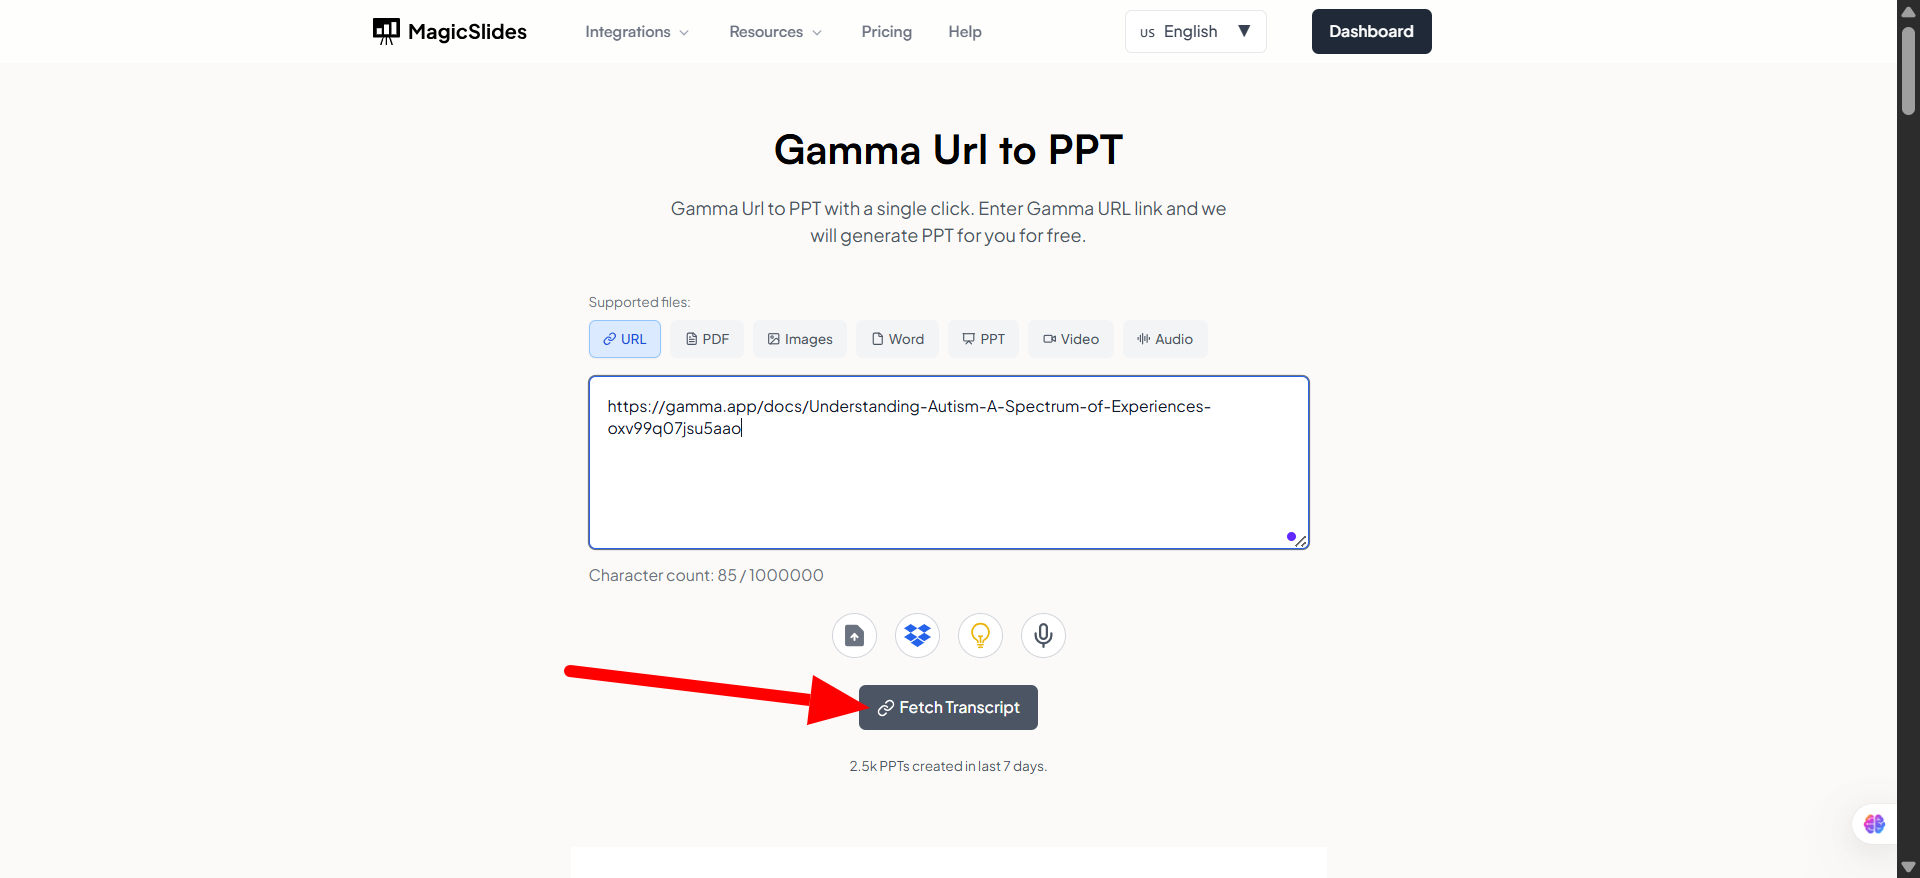1920x878 pixels.
Task: Expand the Resources menu
Action: pos(775,32)
